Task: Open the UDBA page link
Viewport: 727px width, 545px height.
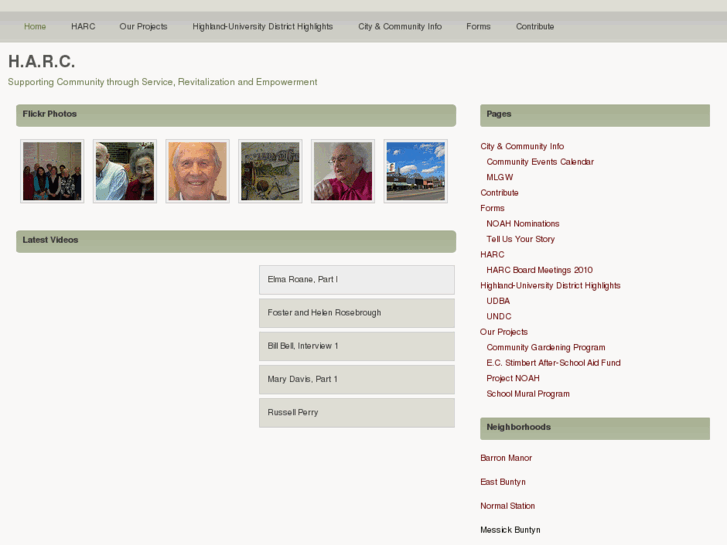Action: coord(498,301)
